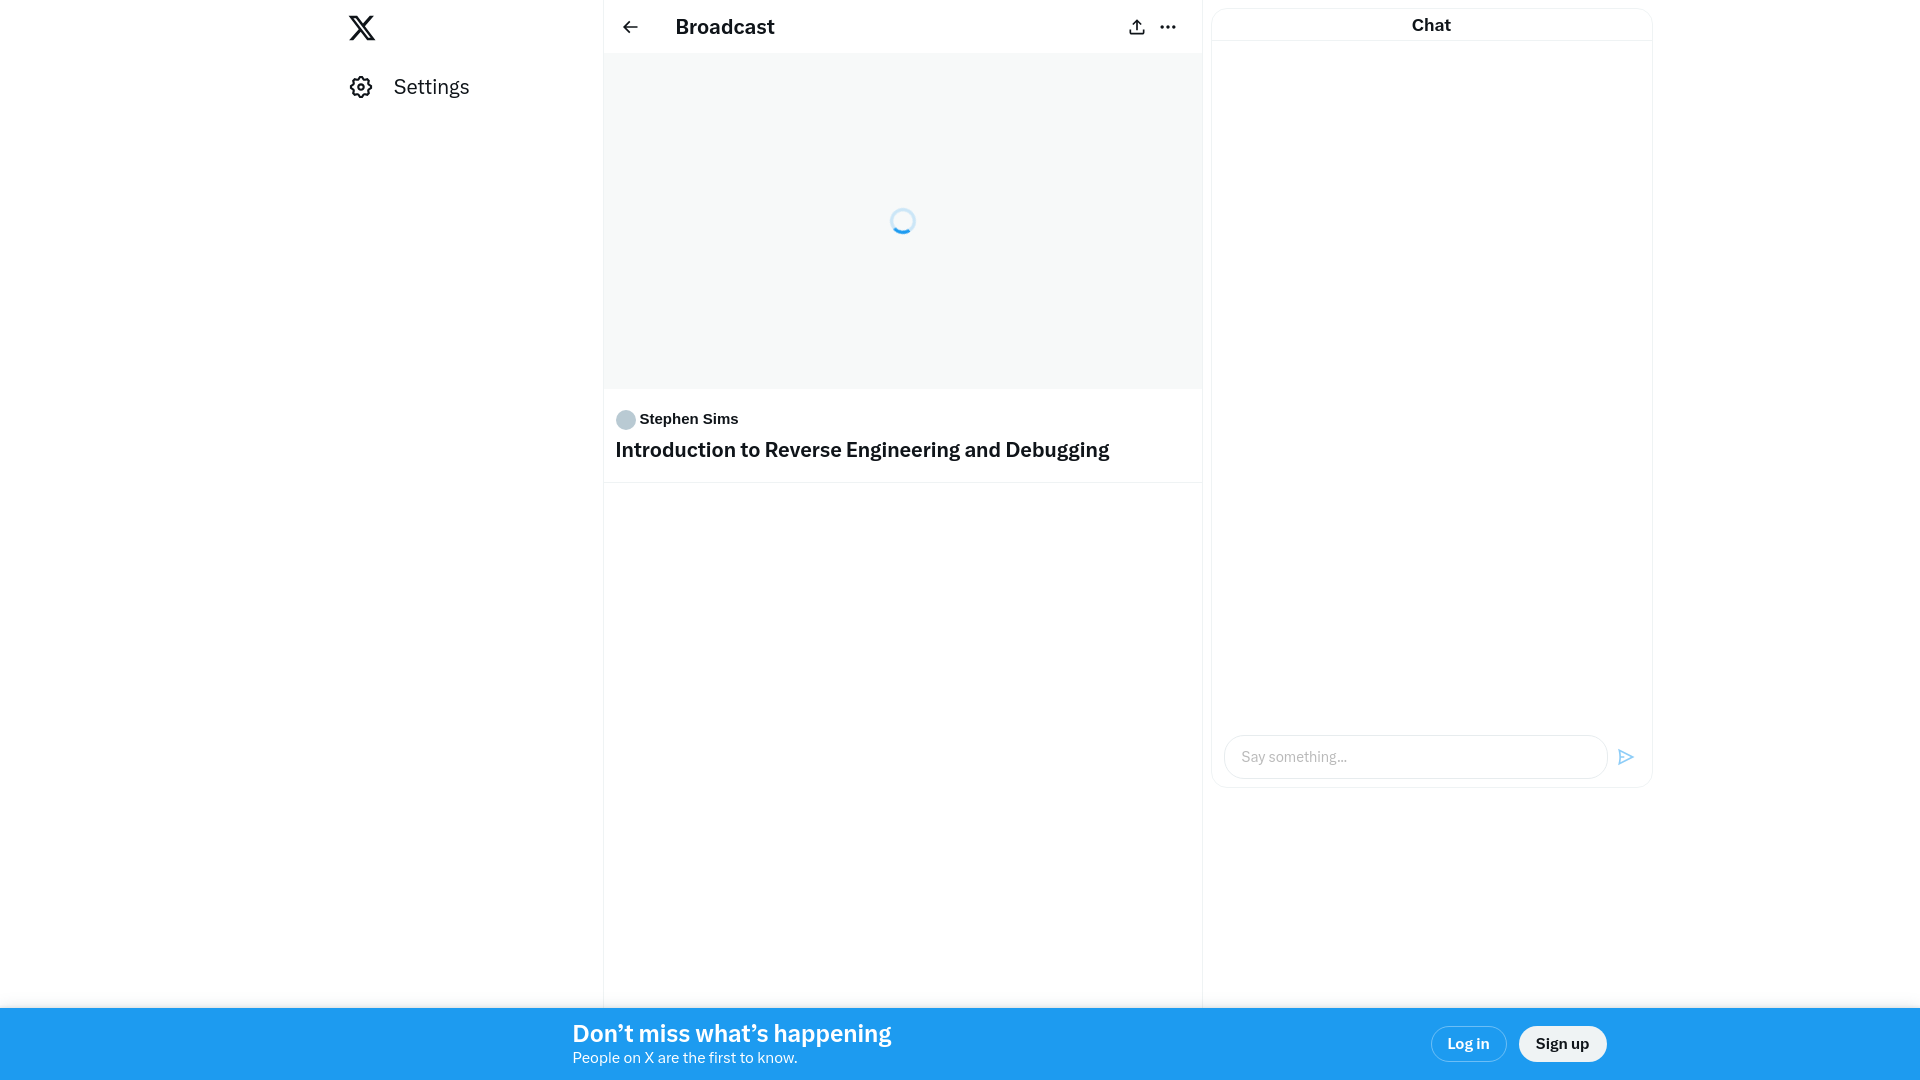Open more broadcast menu options

tap(1168, 26)
